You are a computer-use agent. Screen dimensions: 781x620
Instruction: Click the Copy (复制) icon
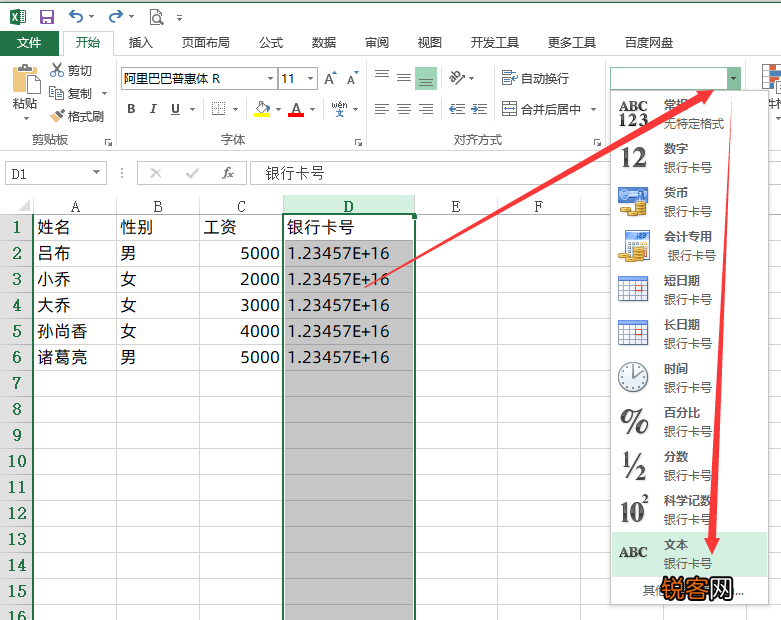pos(56,93)
